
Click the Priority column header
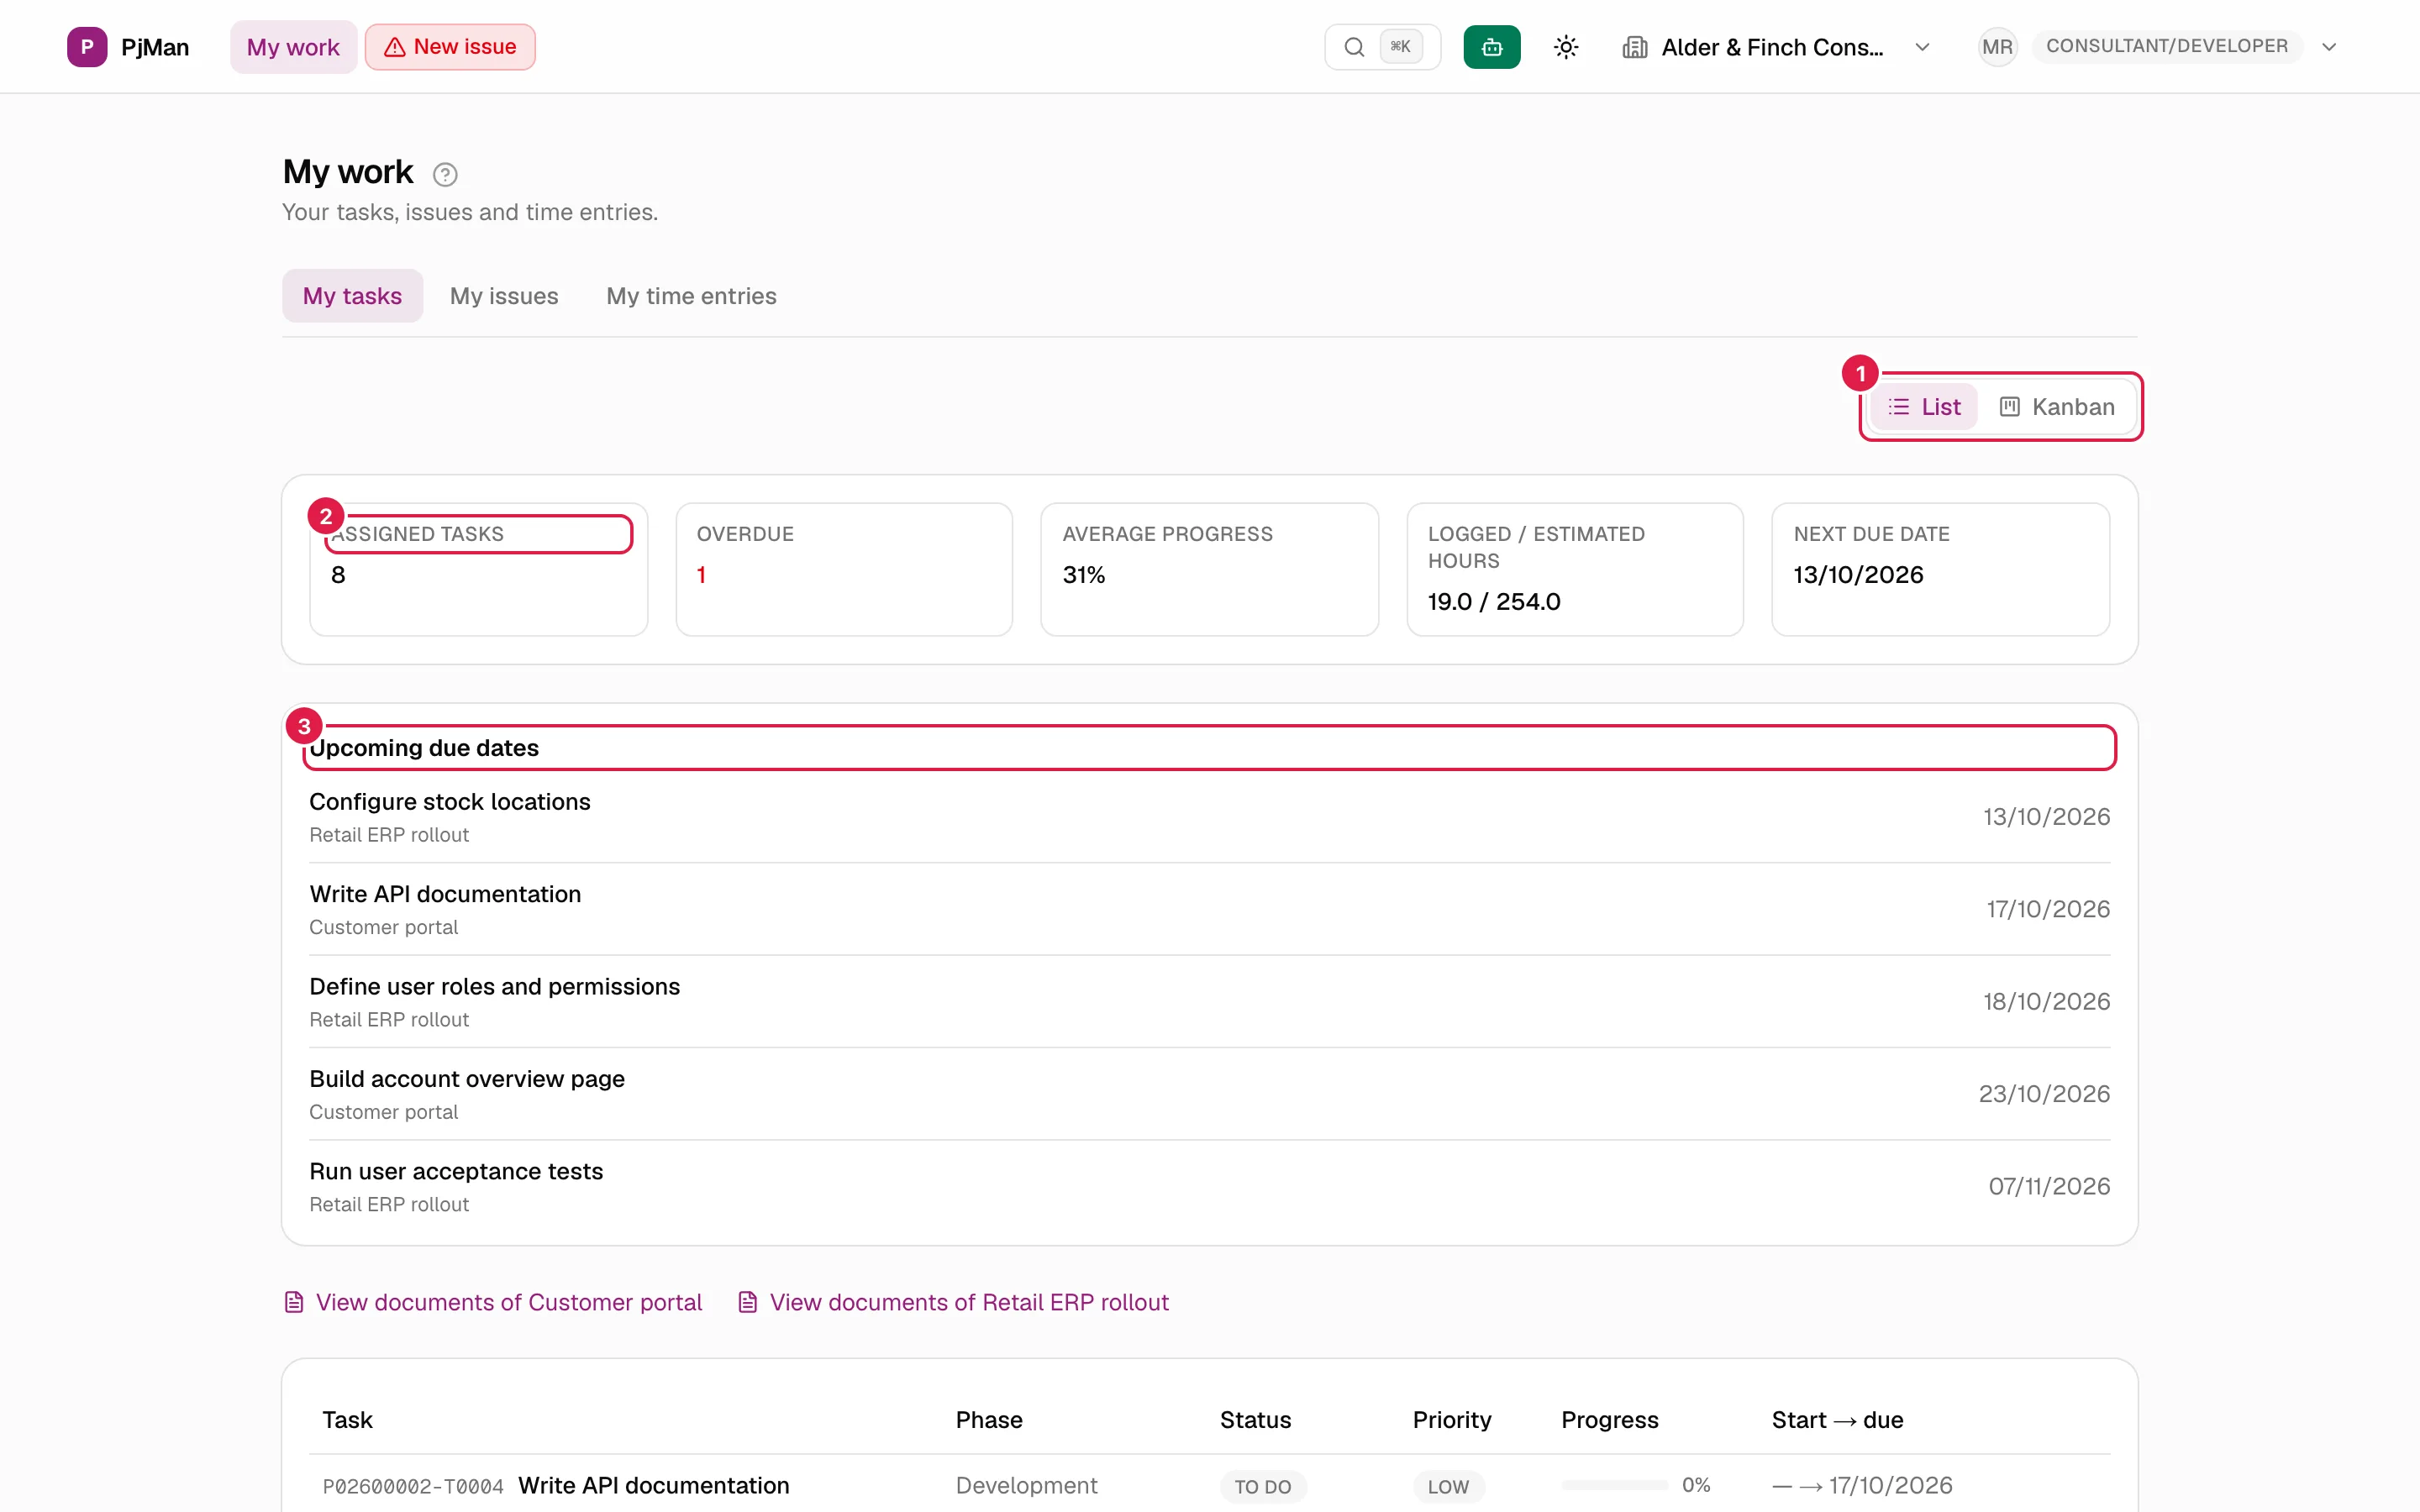(x=1452, y=1420)
